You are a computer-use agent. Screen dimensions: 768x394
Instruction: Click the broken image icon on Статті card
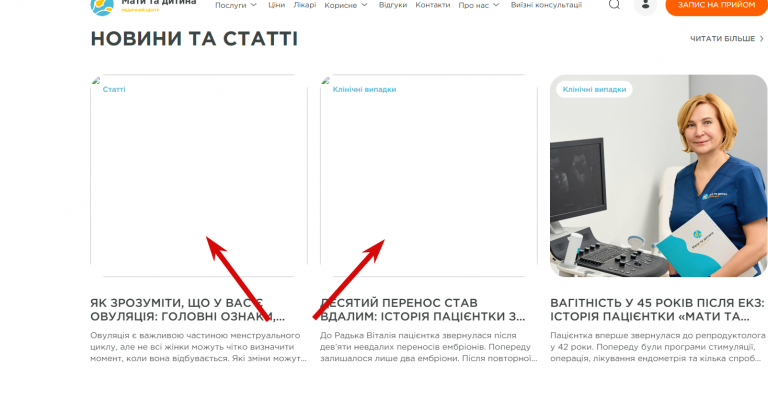96,81
